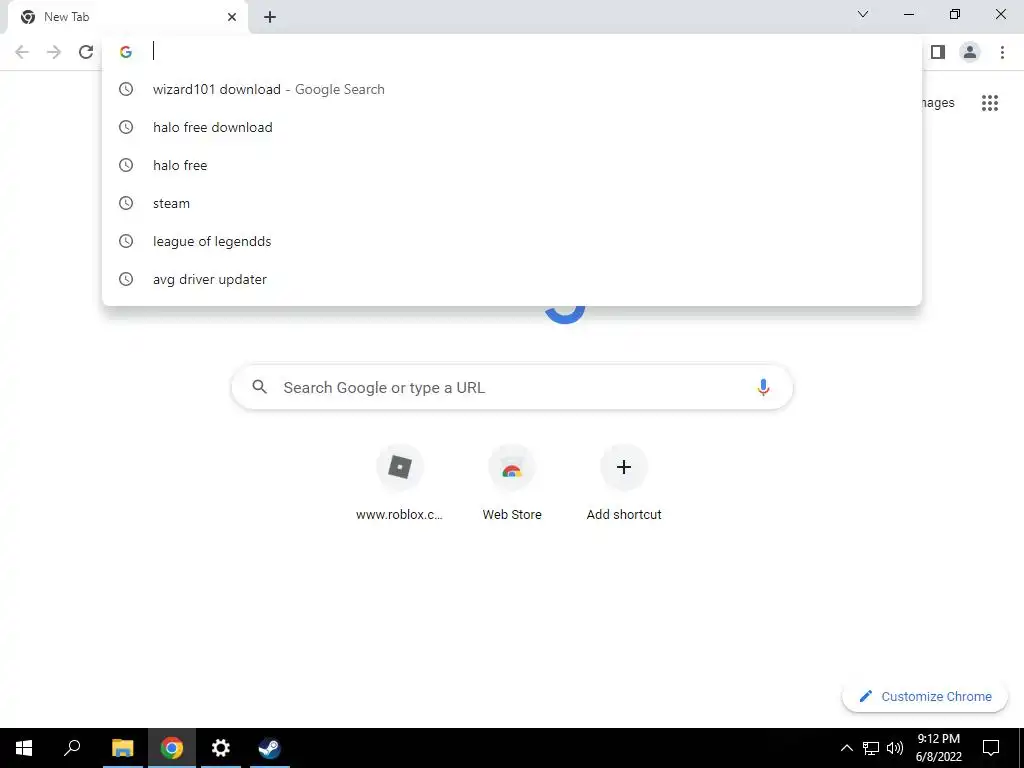Screen dimensions: 1024x768
Task: Choose the 'wizard101 download' suggestion
Action: [512, 89]
